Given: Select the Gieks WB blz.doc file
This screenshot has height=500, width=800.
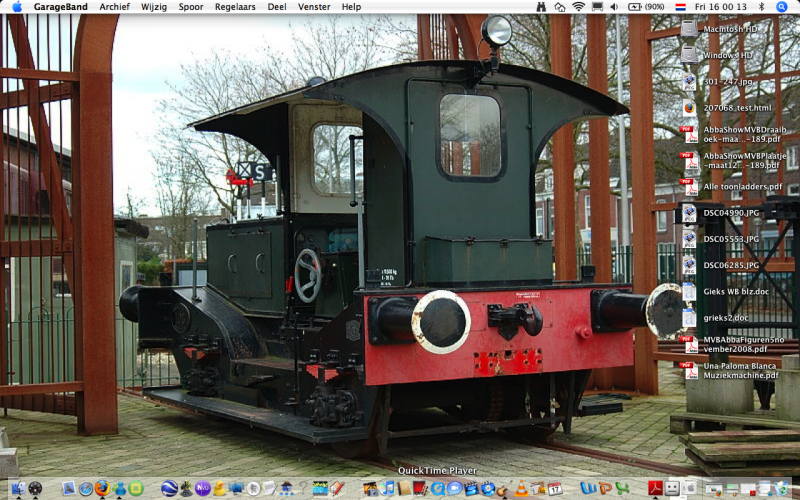Looking at the screenshot, I should pyautogui.click(x=689, y=292).
